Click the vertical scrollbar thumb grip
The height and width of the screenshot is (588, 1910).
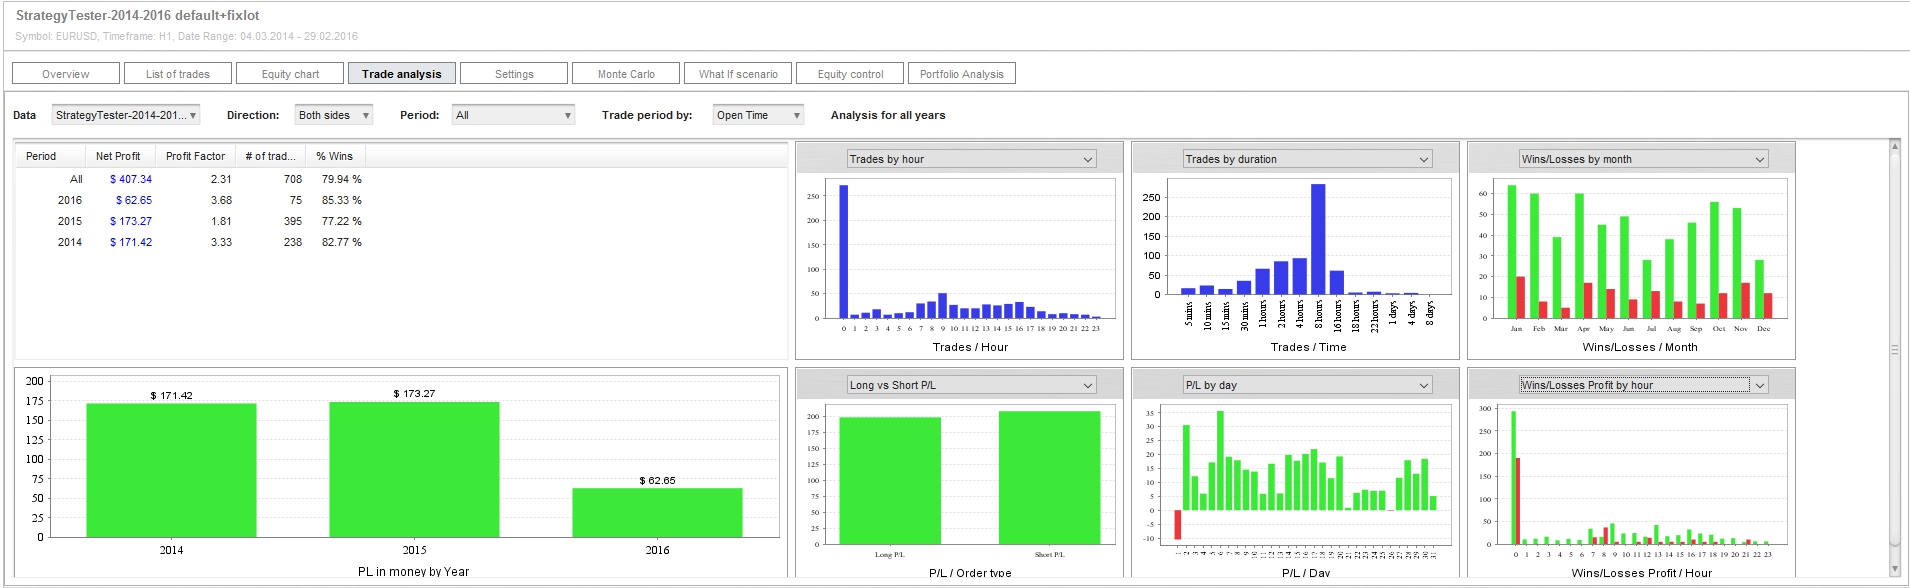1894,350
